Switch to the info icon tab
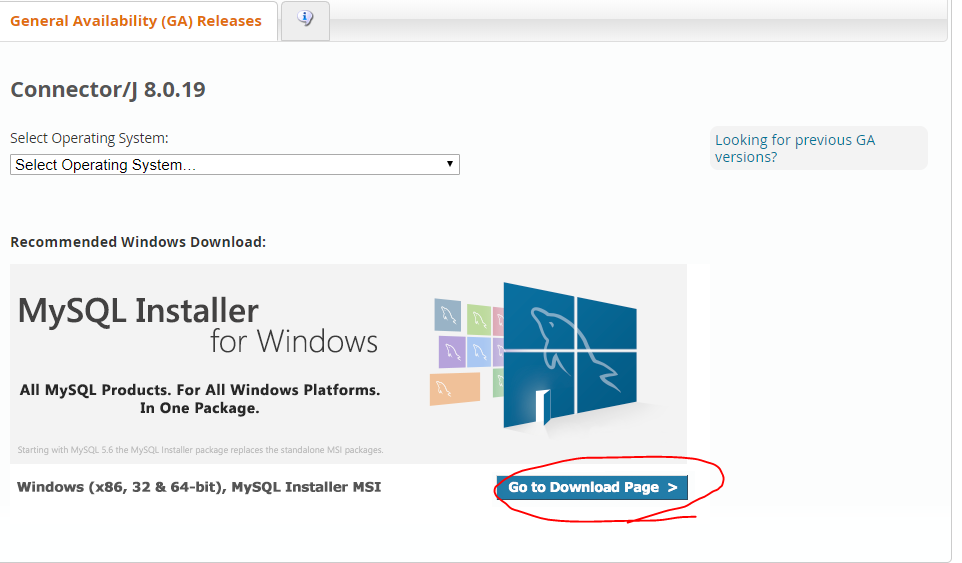Image resolution: width=962 pixels, height=563 pixels. tap(305, 20)
